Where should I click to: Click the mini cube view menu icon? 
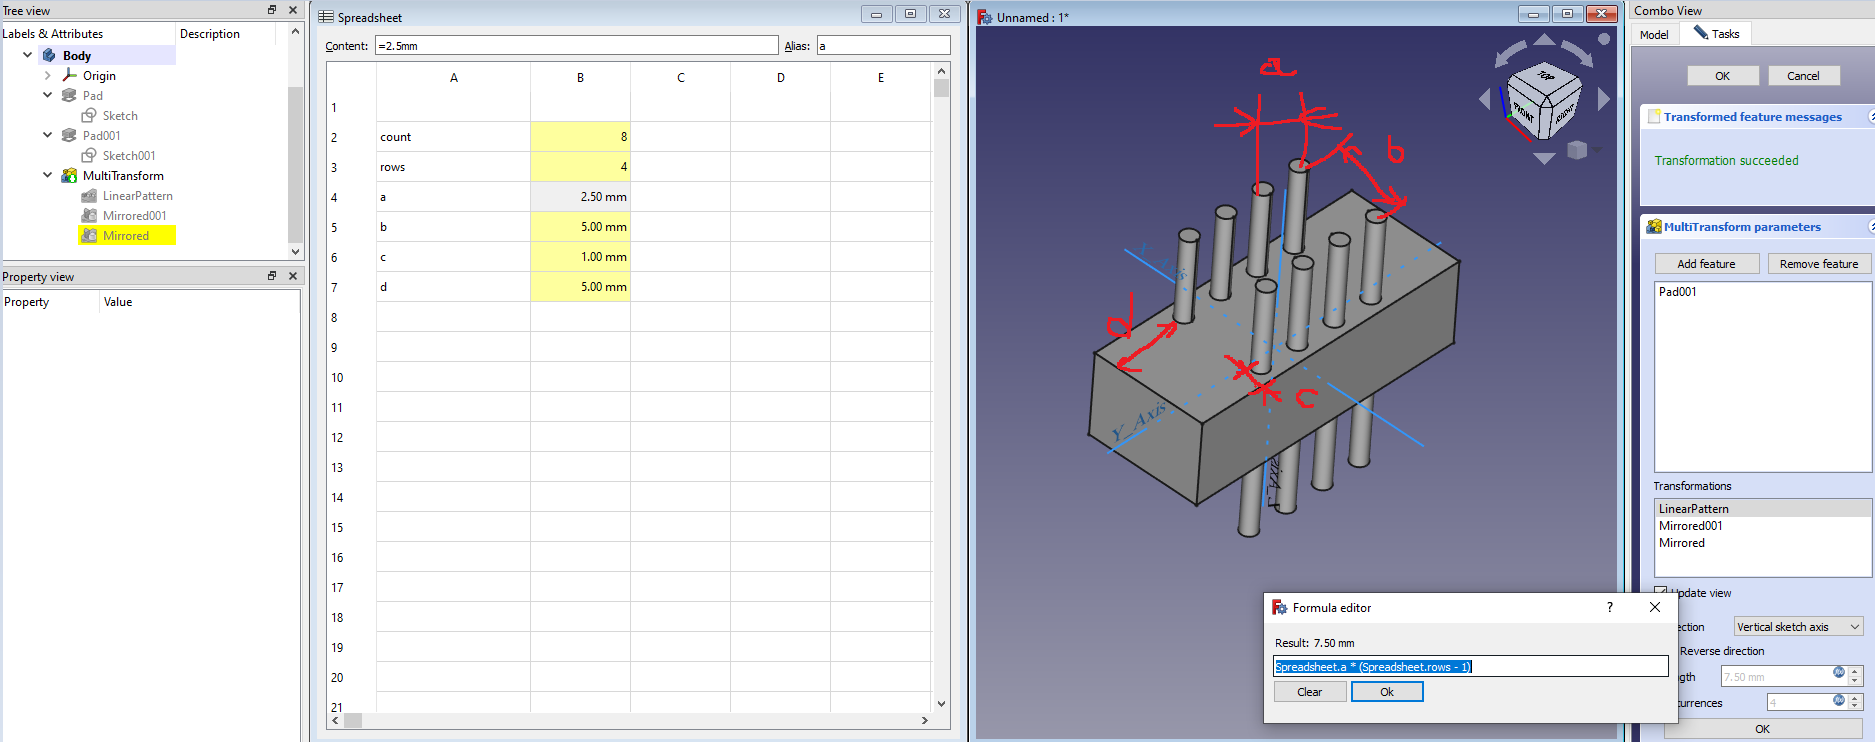coord(1578,150)
